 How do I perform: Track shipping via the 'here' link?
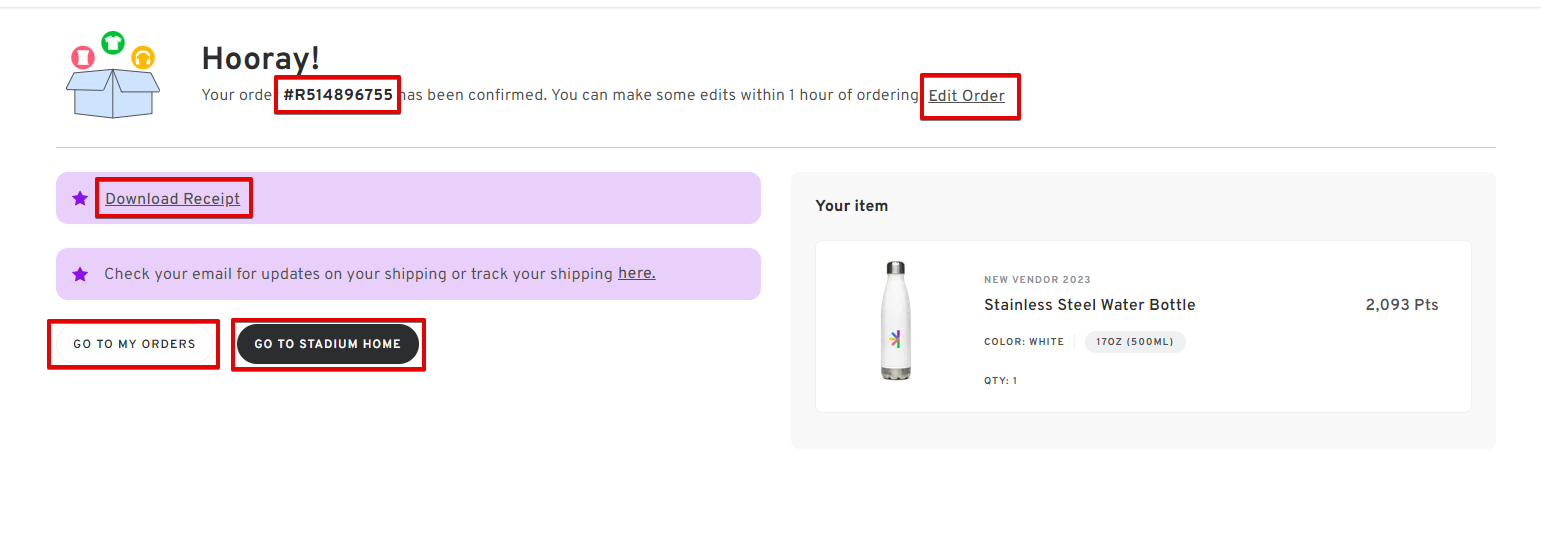[x=636, y=273]
